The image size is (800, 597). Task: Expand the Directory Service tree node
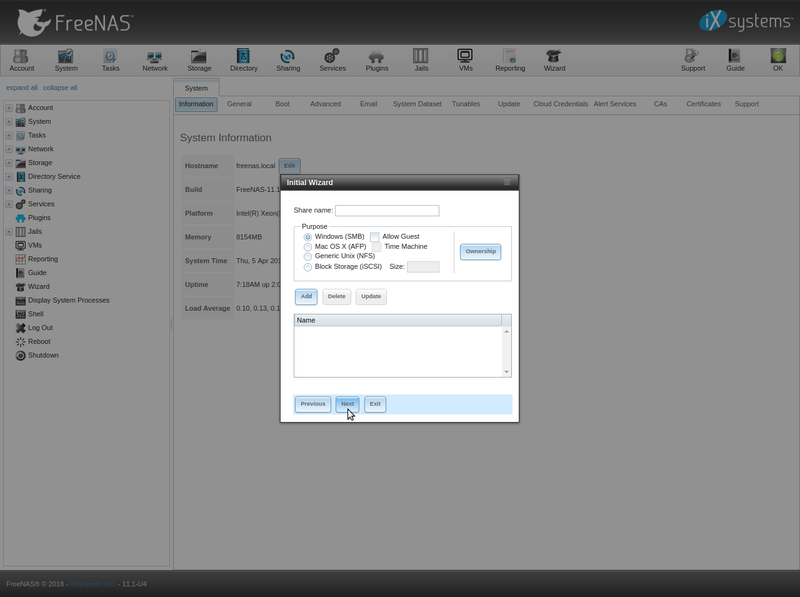[x=9, y=177]
